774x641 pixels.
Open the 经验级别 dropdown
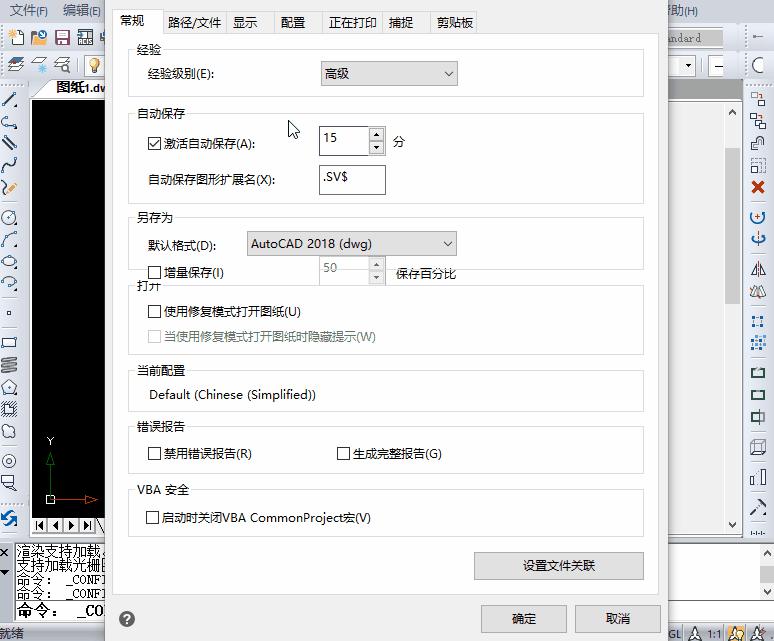point(389,74)
